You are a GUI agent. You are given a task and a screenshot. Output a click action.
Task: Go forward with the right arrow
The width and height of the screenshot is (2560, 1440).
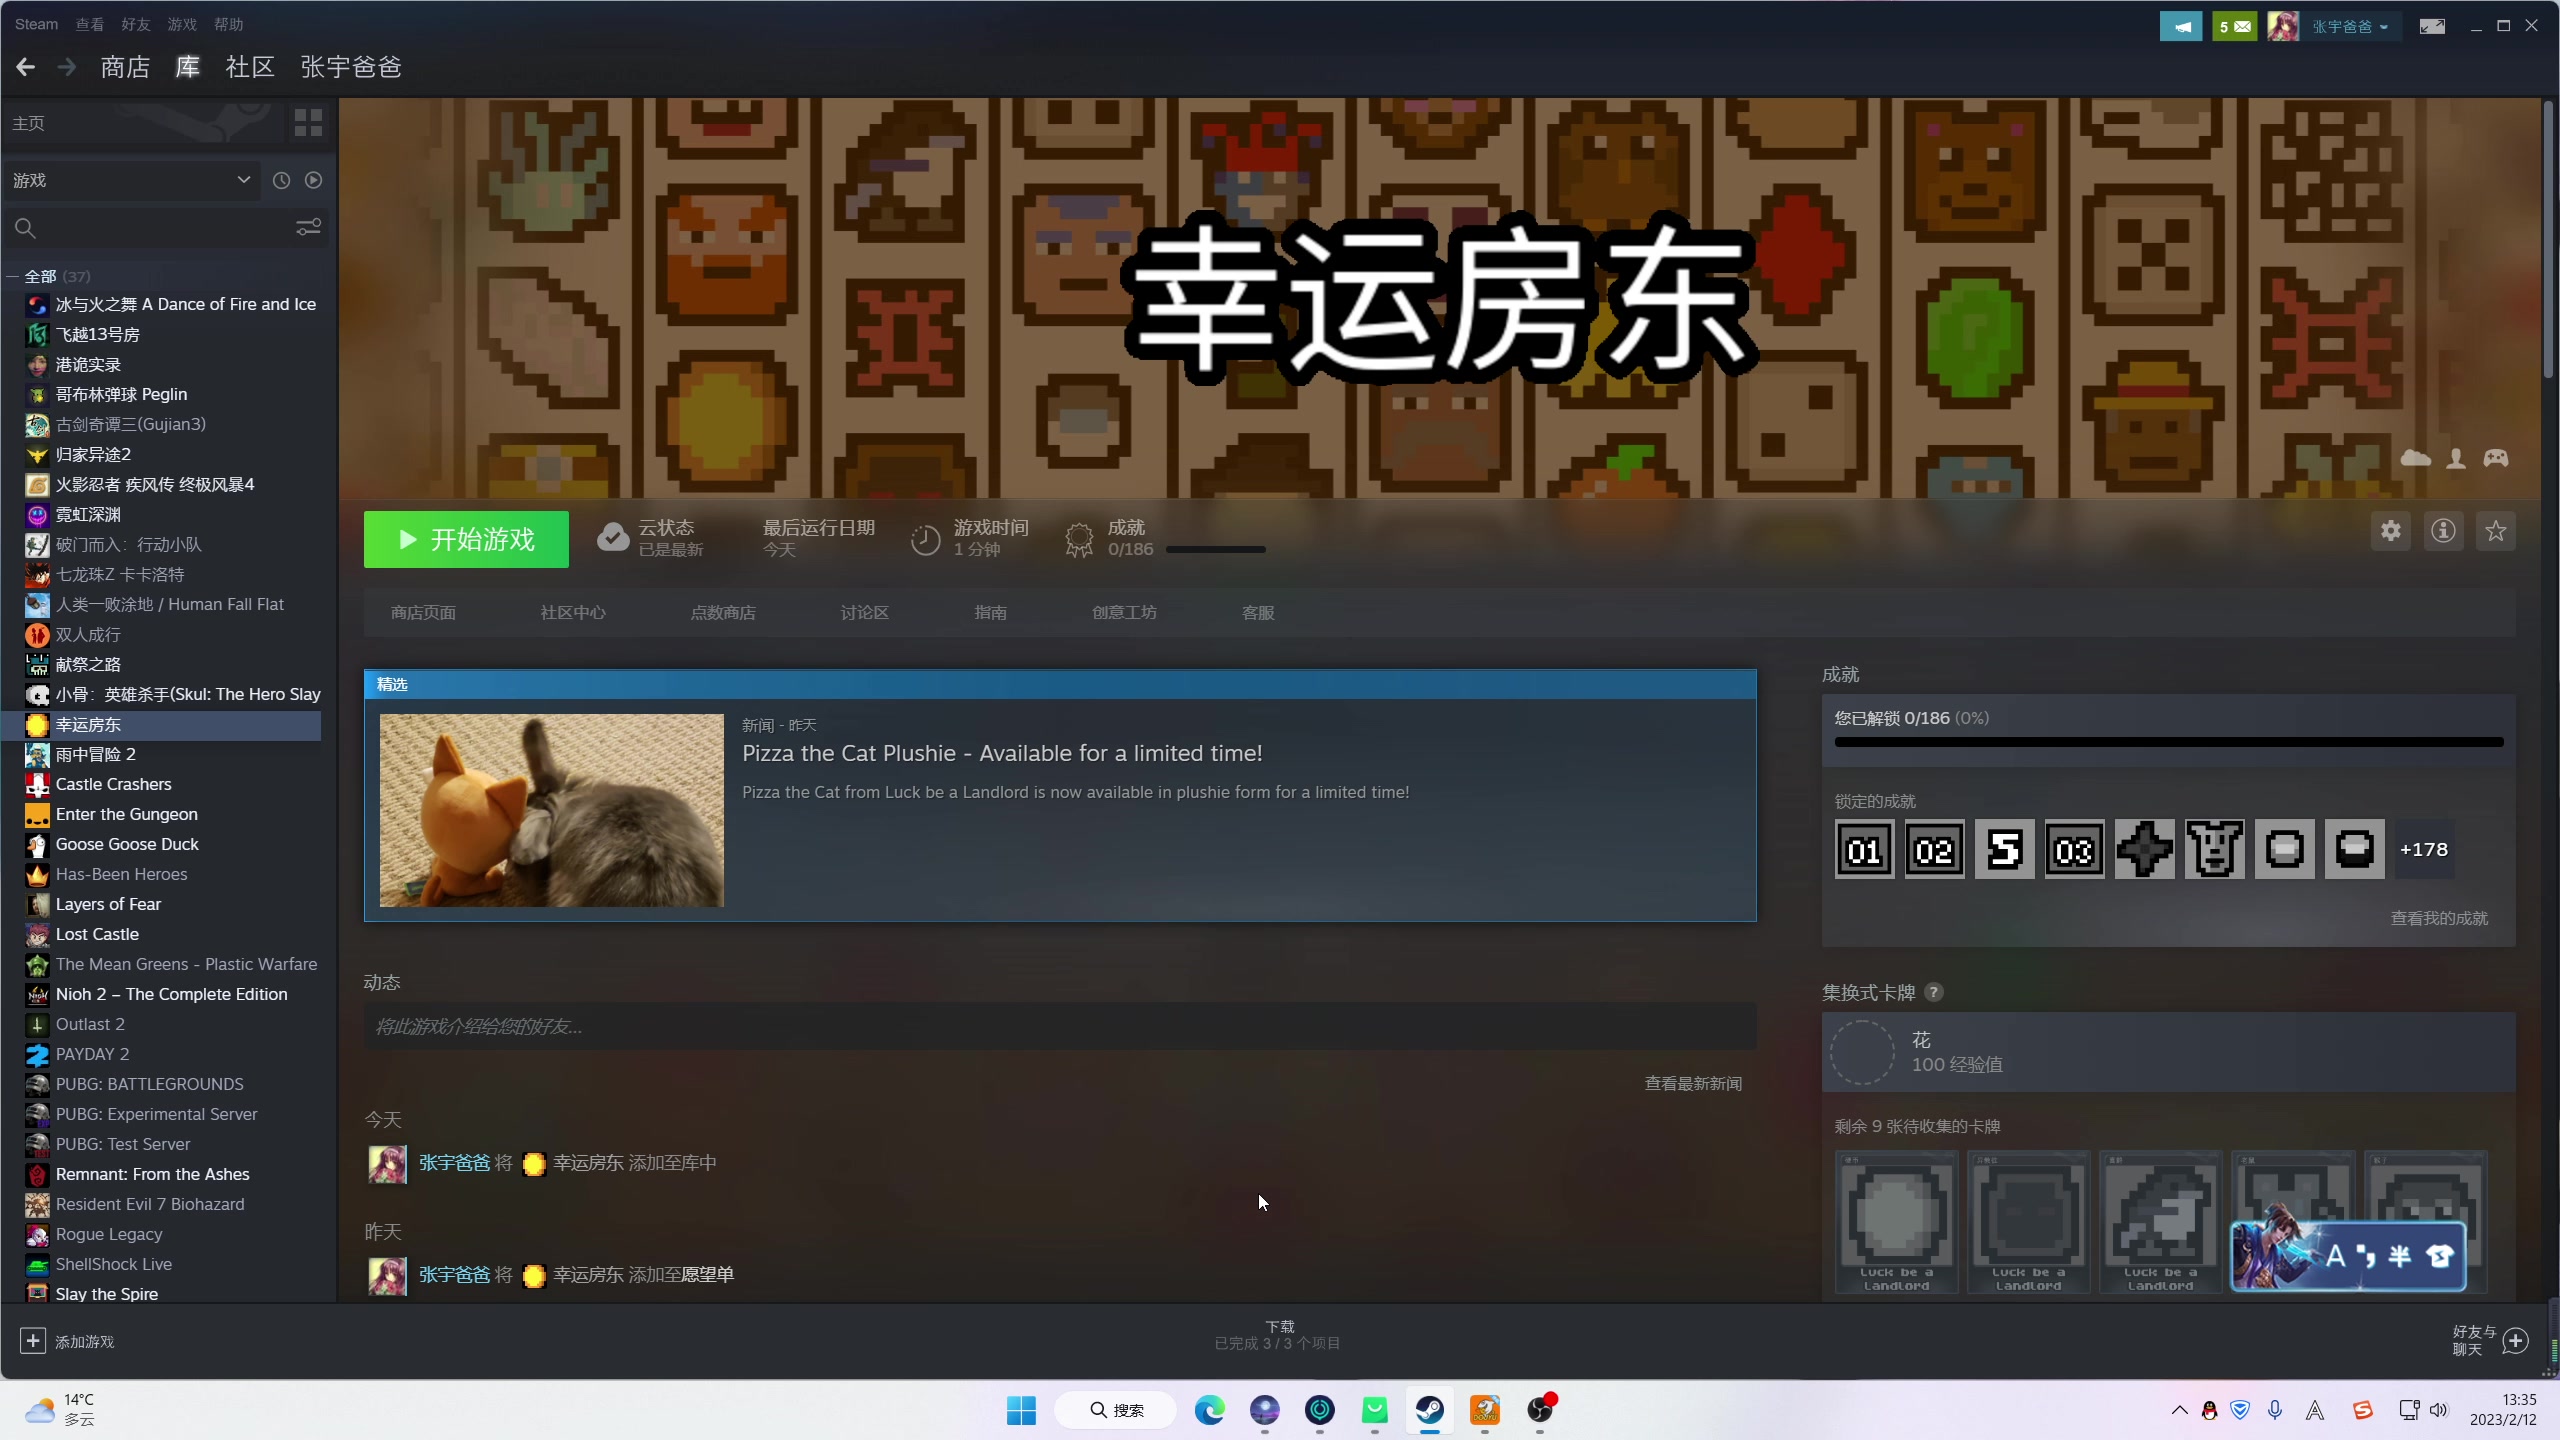[67, 67]
